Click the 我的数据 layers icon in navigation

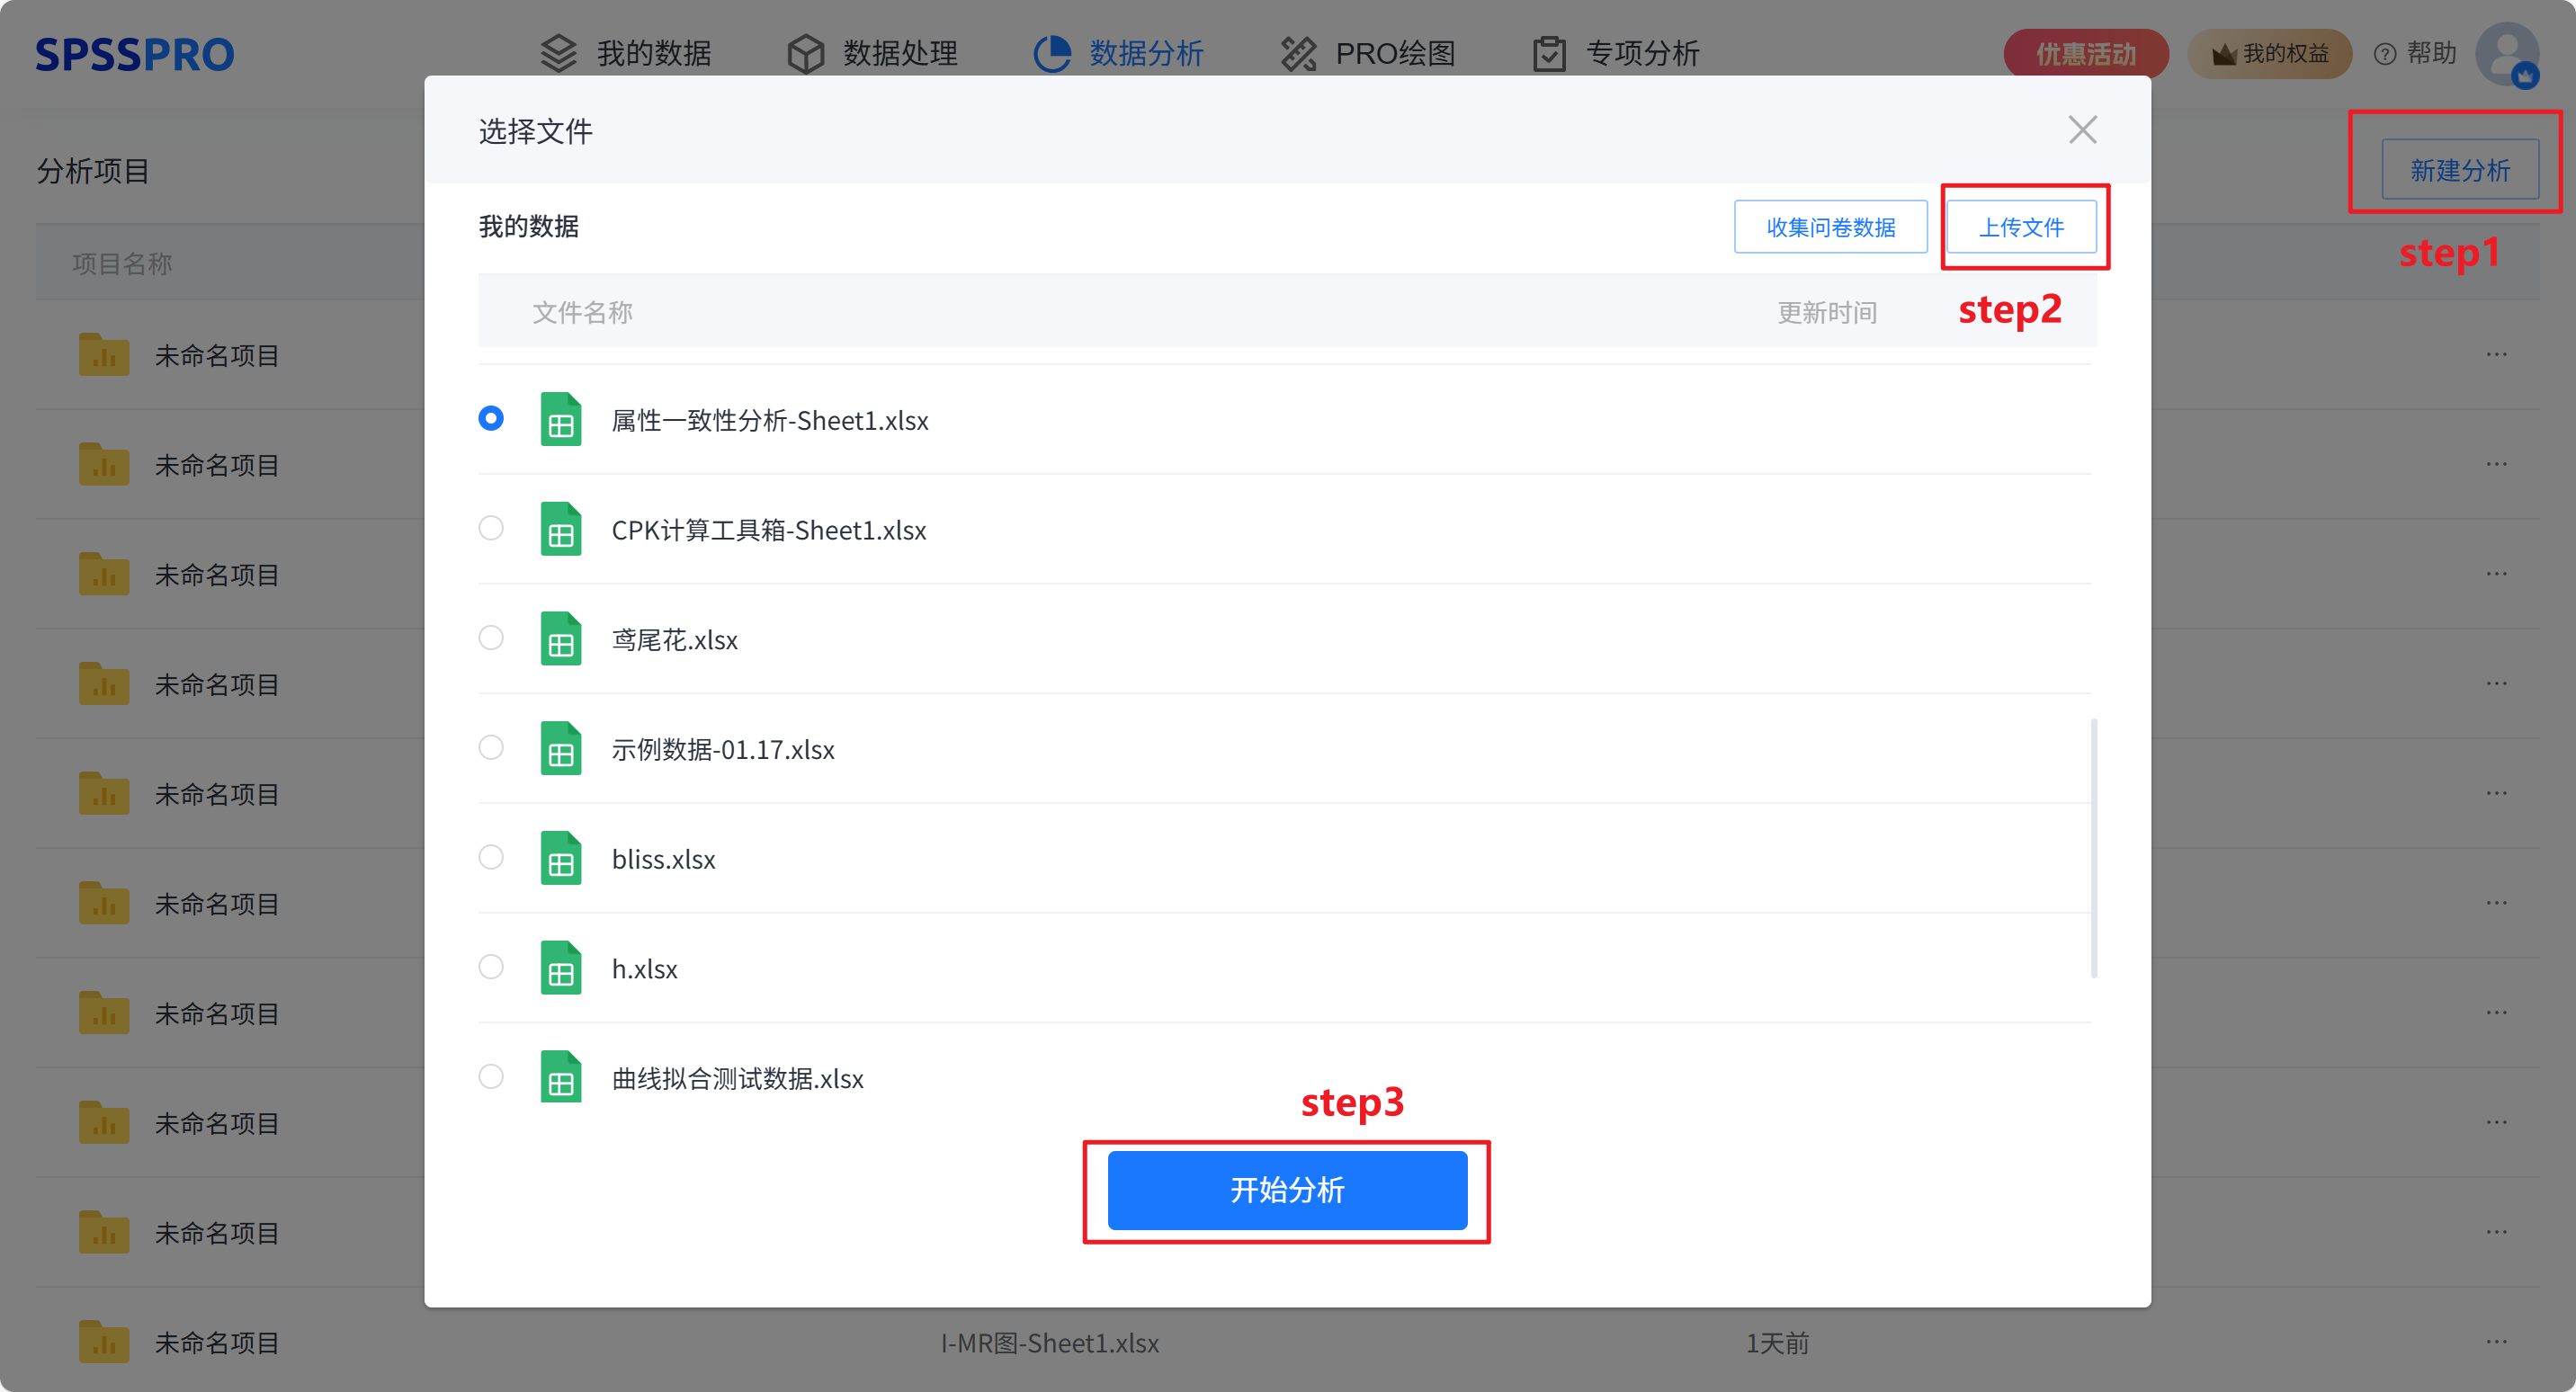559,54
